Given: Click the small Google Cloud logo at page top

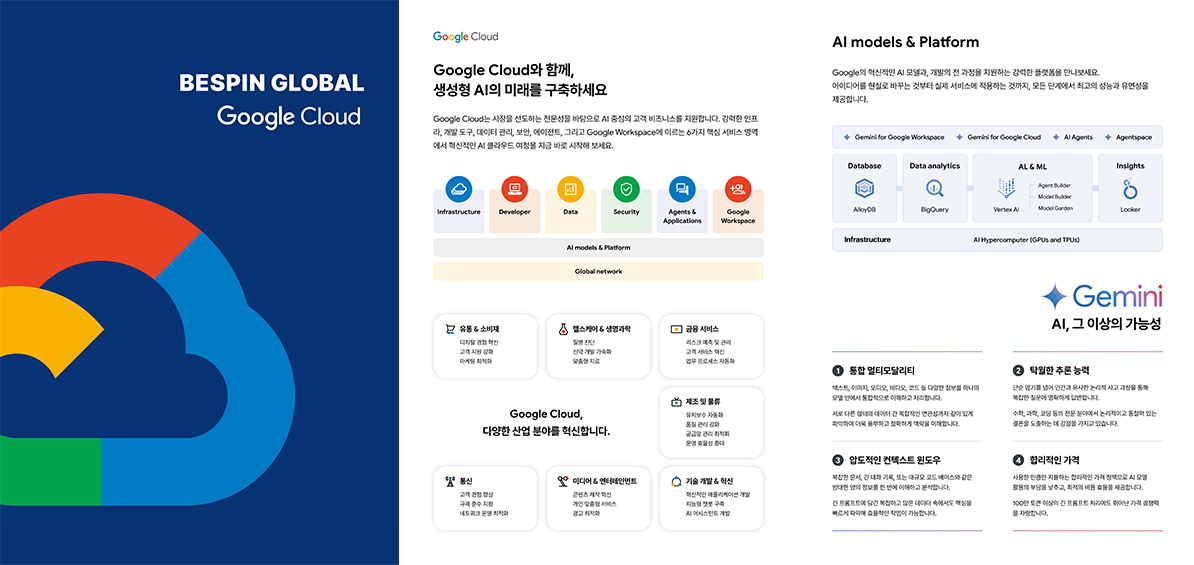Looking at the screenshot, I should pyautogui.click(x=465, y=36).
